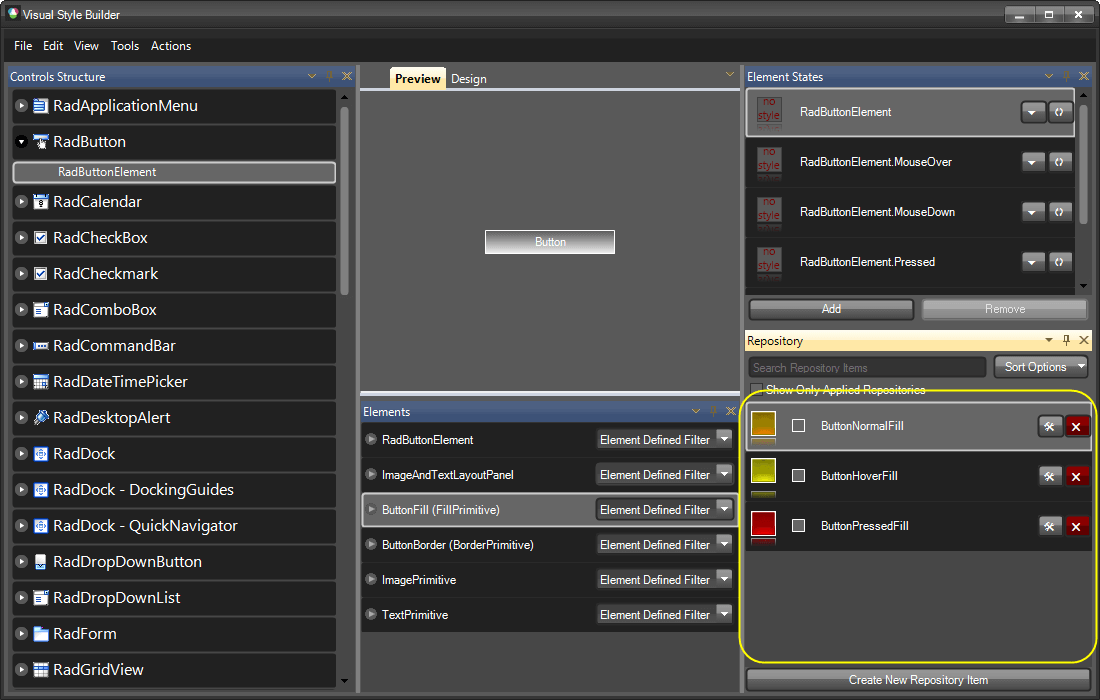Pin the Element States panel

click(x=1064, y=76)
